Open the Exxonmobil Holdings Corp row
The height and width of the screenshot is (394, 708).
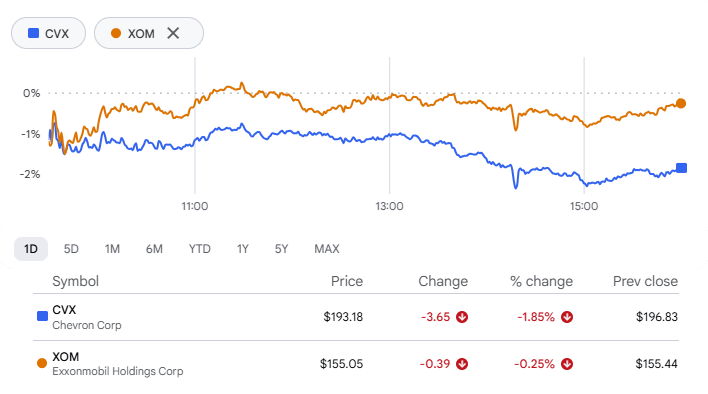tap(356, 364)
